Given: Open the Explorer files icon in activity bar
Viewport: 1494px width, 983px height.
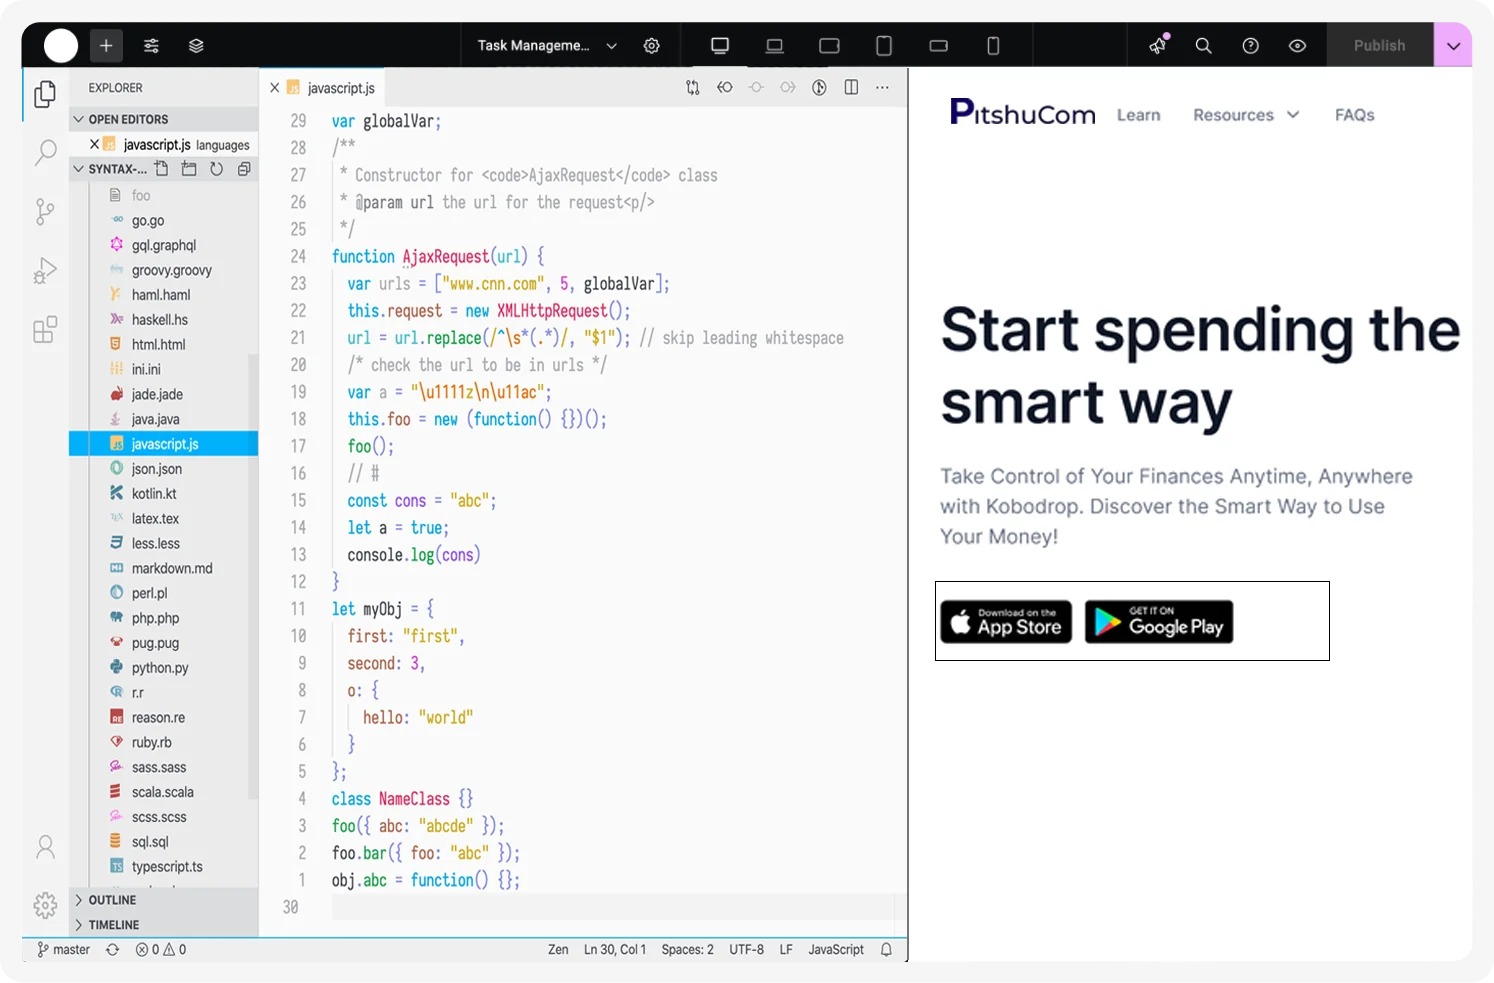Looking at the screenshot, I should (x=45, y=94).
